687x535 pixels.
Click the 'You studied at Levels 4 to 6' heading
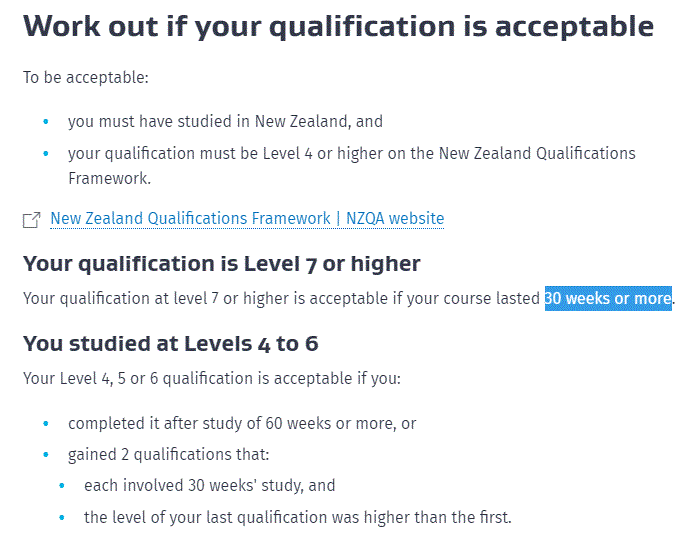tap(170, 344)
